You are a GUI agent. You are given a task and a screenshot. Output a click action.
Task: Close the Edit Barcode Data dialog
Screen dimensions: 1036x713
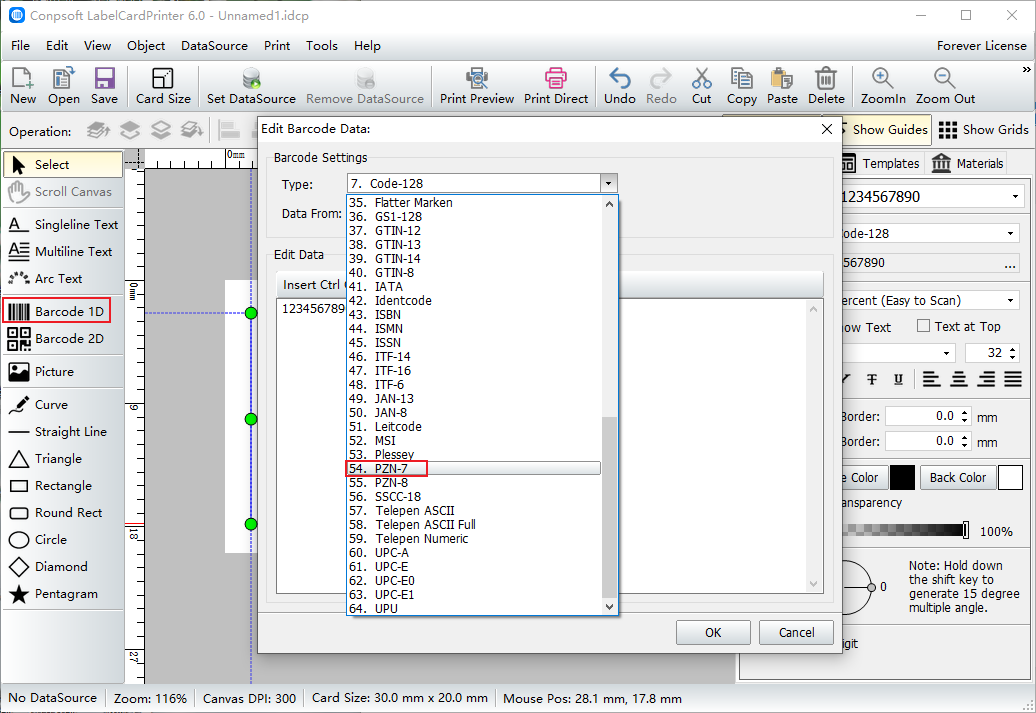tap(827, 129)
